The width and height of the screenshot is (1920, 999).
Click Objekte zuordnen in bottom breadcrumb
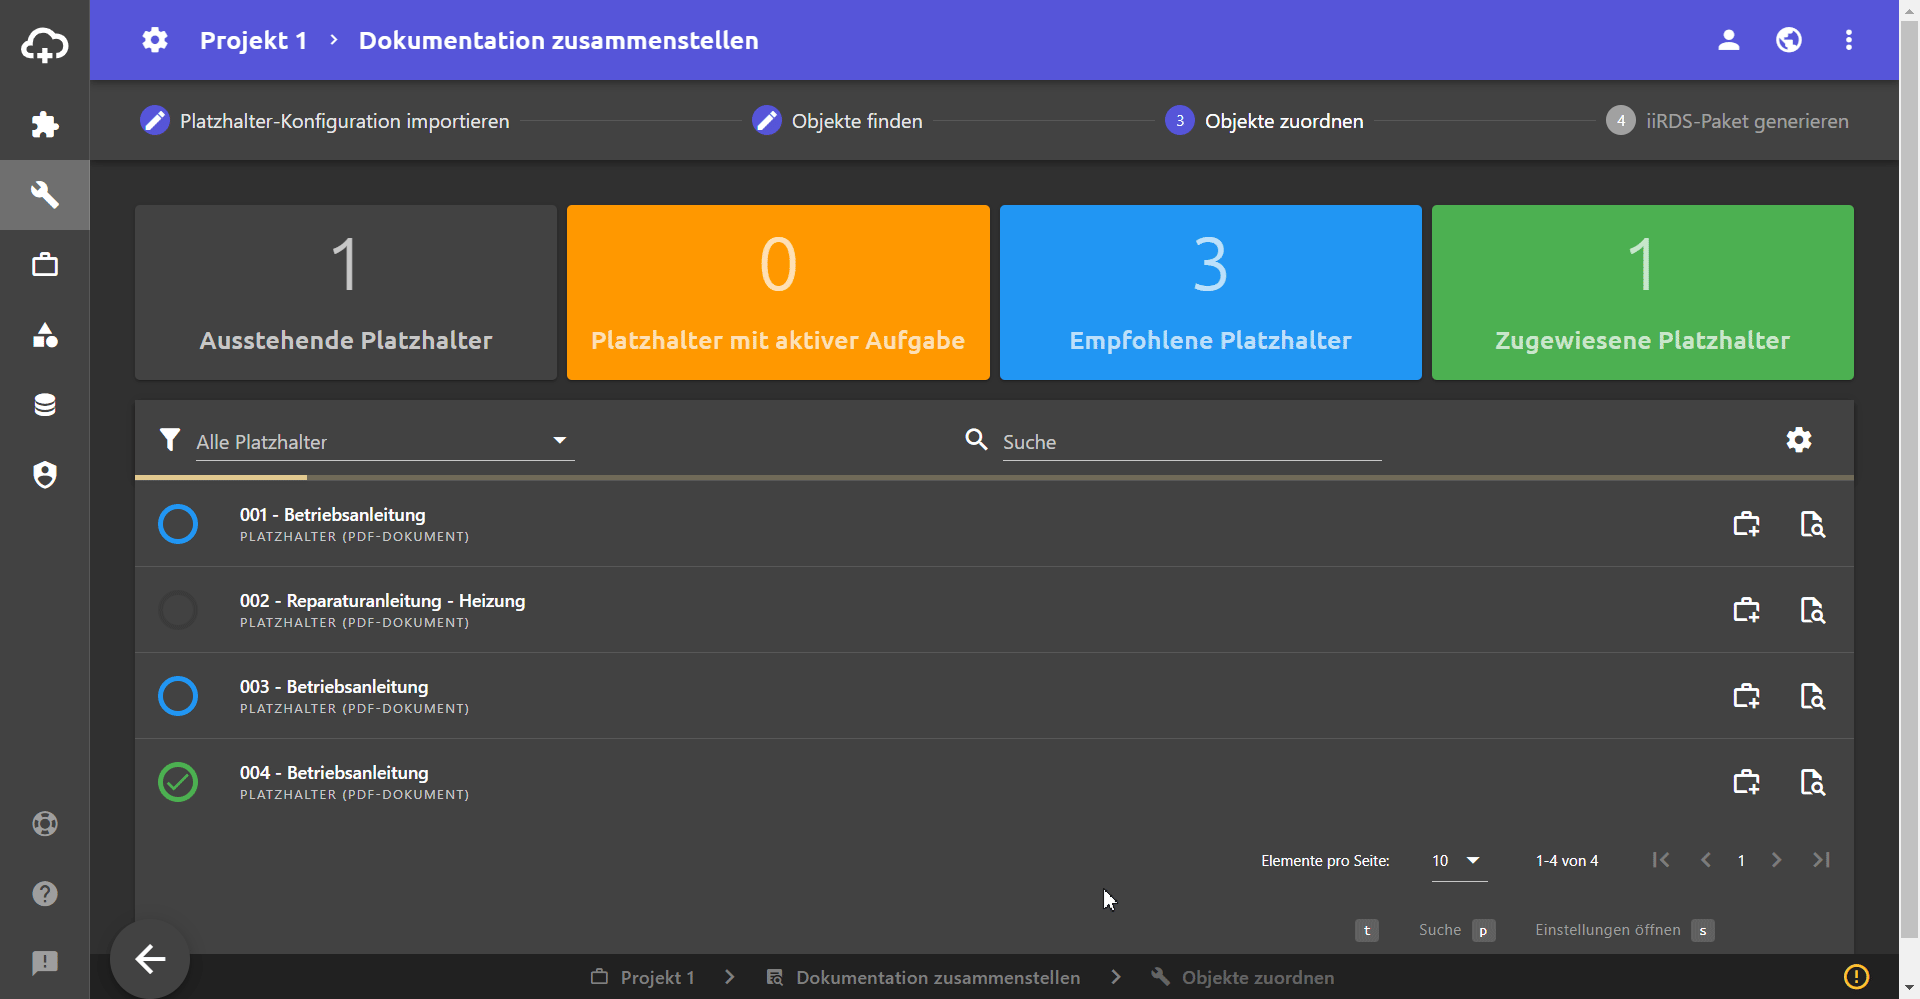pos(1243,977)
